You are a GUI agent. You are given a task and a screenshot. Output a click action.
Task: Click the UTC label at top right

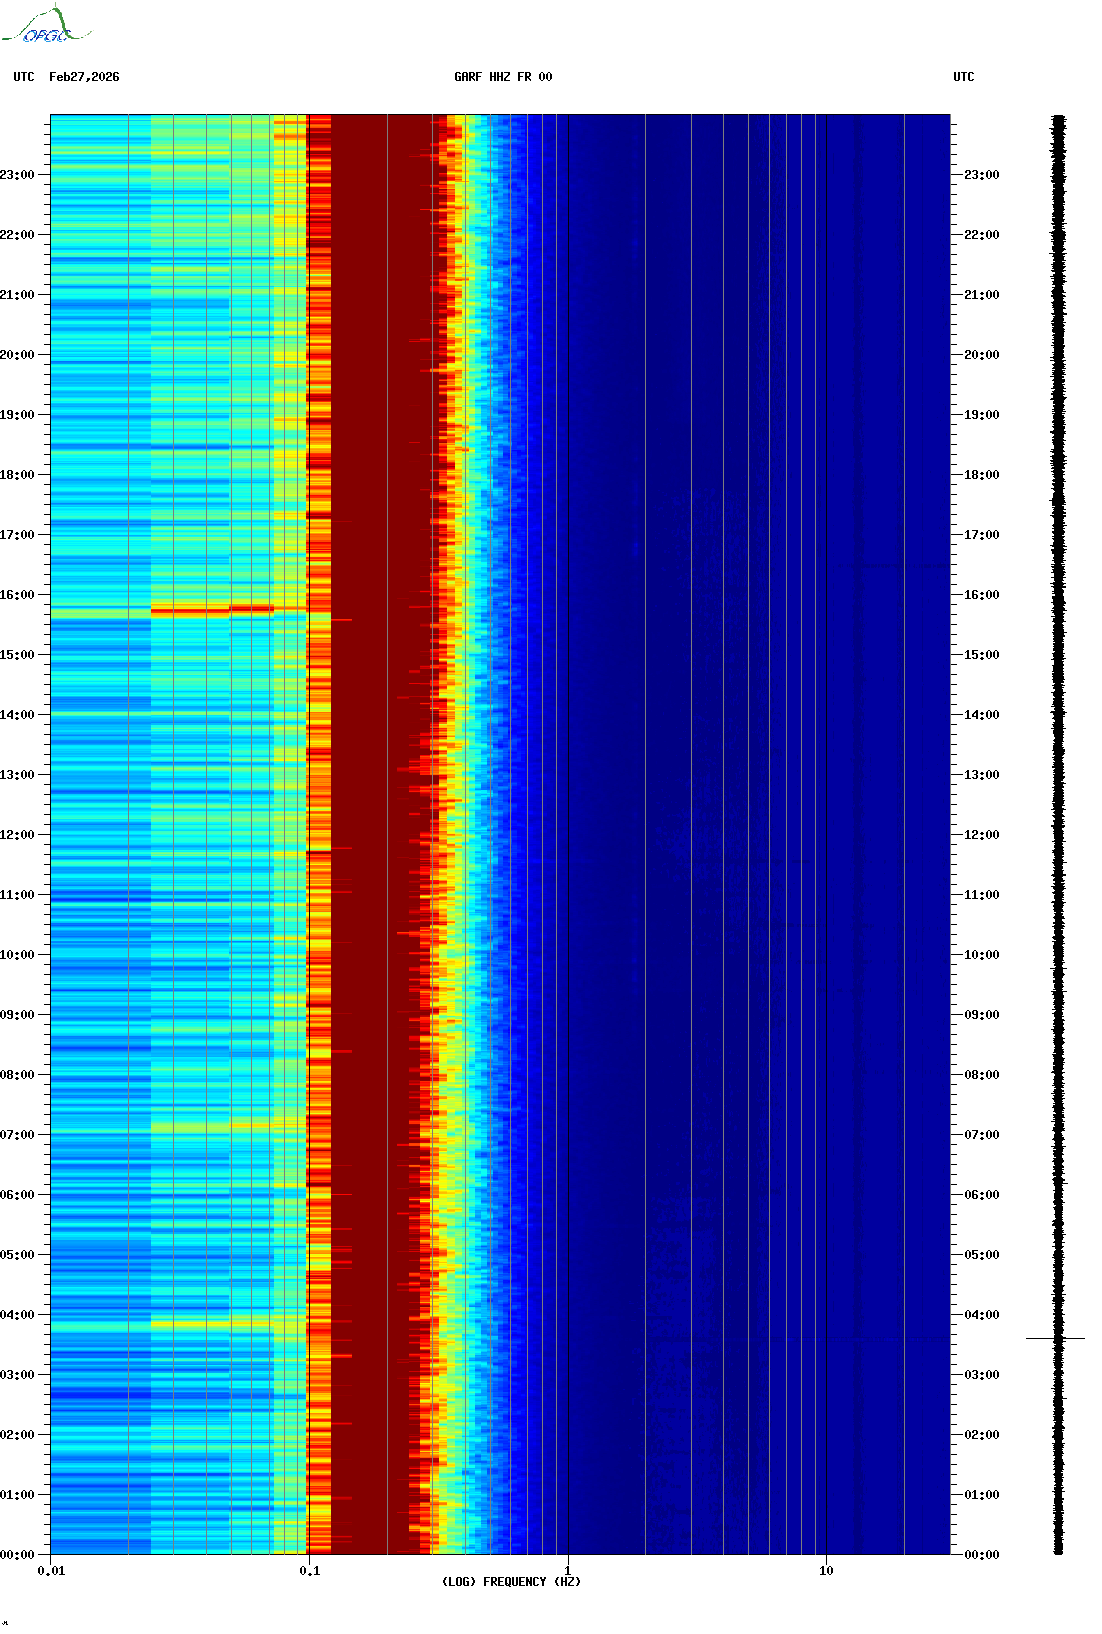[963, 77]
